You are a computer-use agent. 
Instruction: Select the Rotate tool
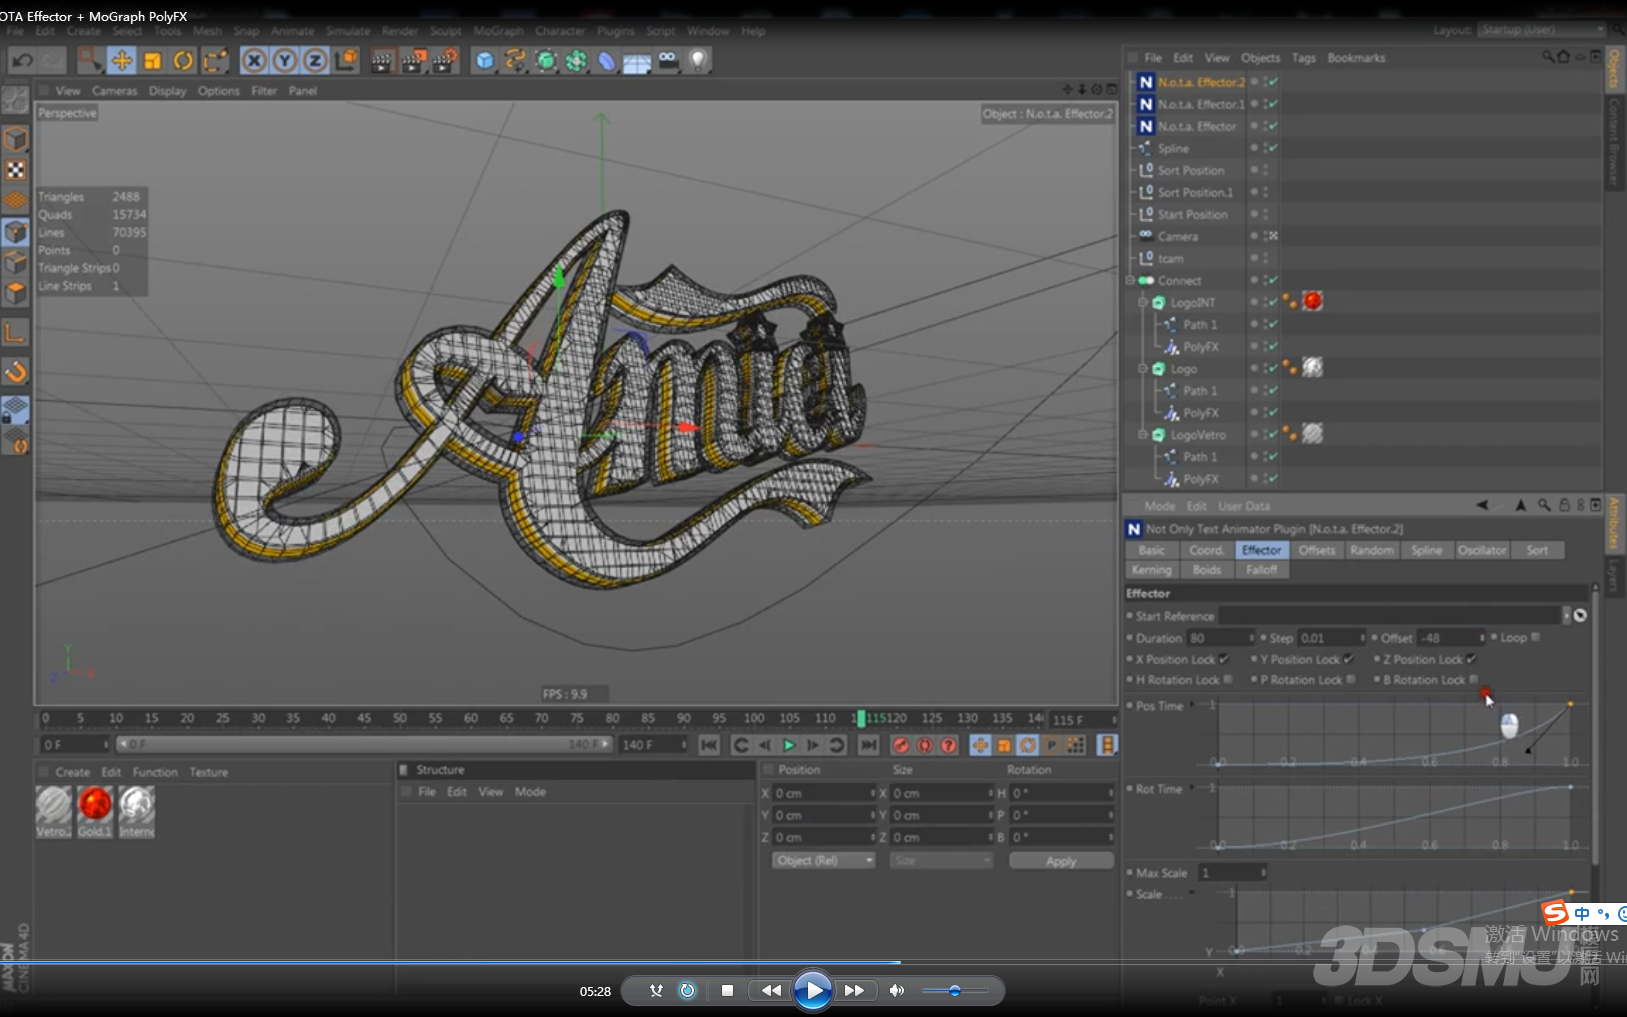pyautogui.click(x=183, y=61)
